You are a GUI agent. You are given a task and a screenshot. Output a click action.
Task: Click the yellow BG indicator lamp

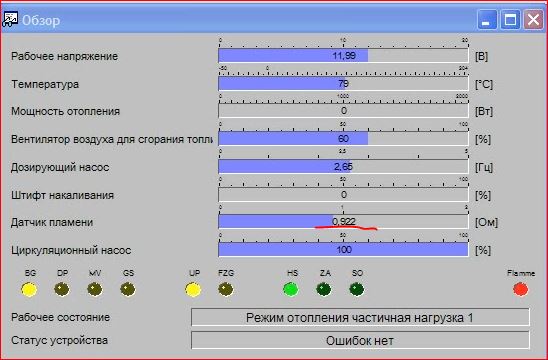click(29, 289)
